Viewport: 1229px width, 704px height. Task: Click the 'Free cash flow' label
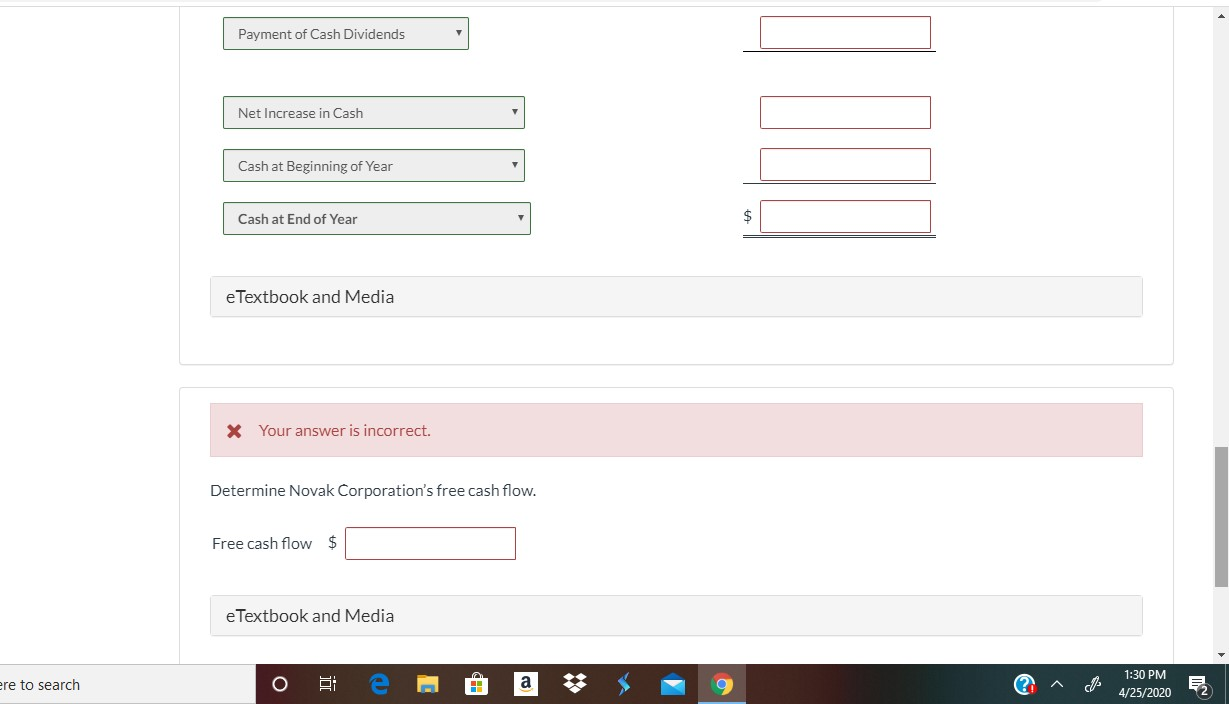[262, 544]
